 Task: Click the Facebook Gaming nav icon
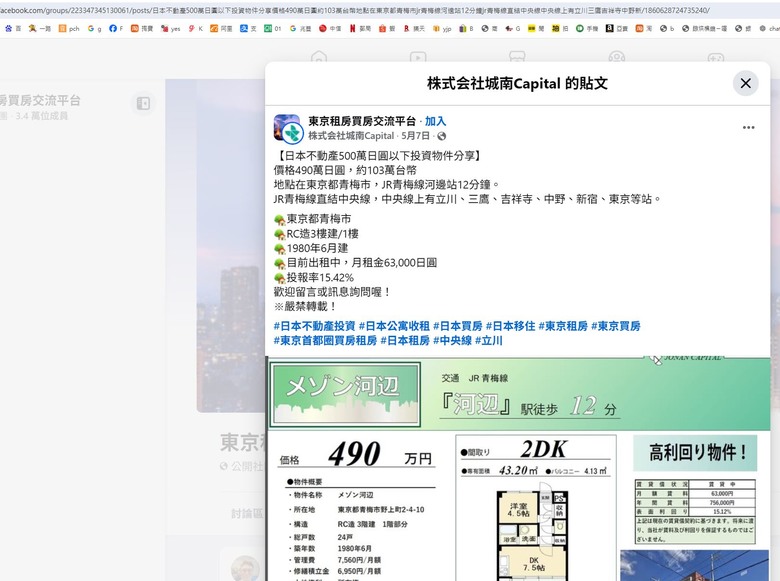click(716, 57)
